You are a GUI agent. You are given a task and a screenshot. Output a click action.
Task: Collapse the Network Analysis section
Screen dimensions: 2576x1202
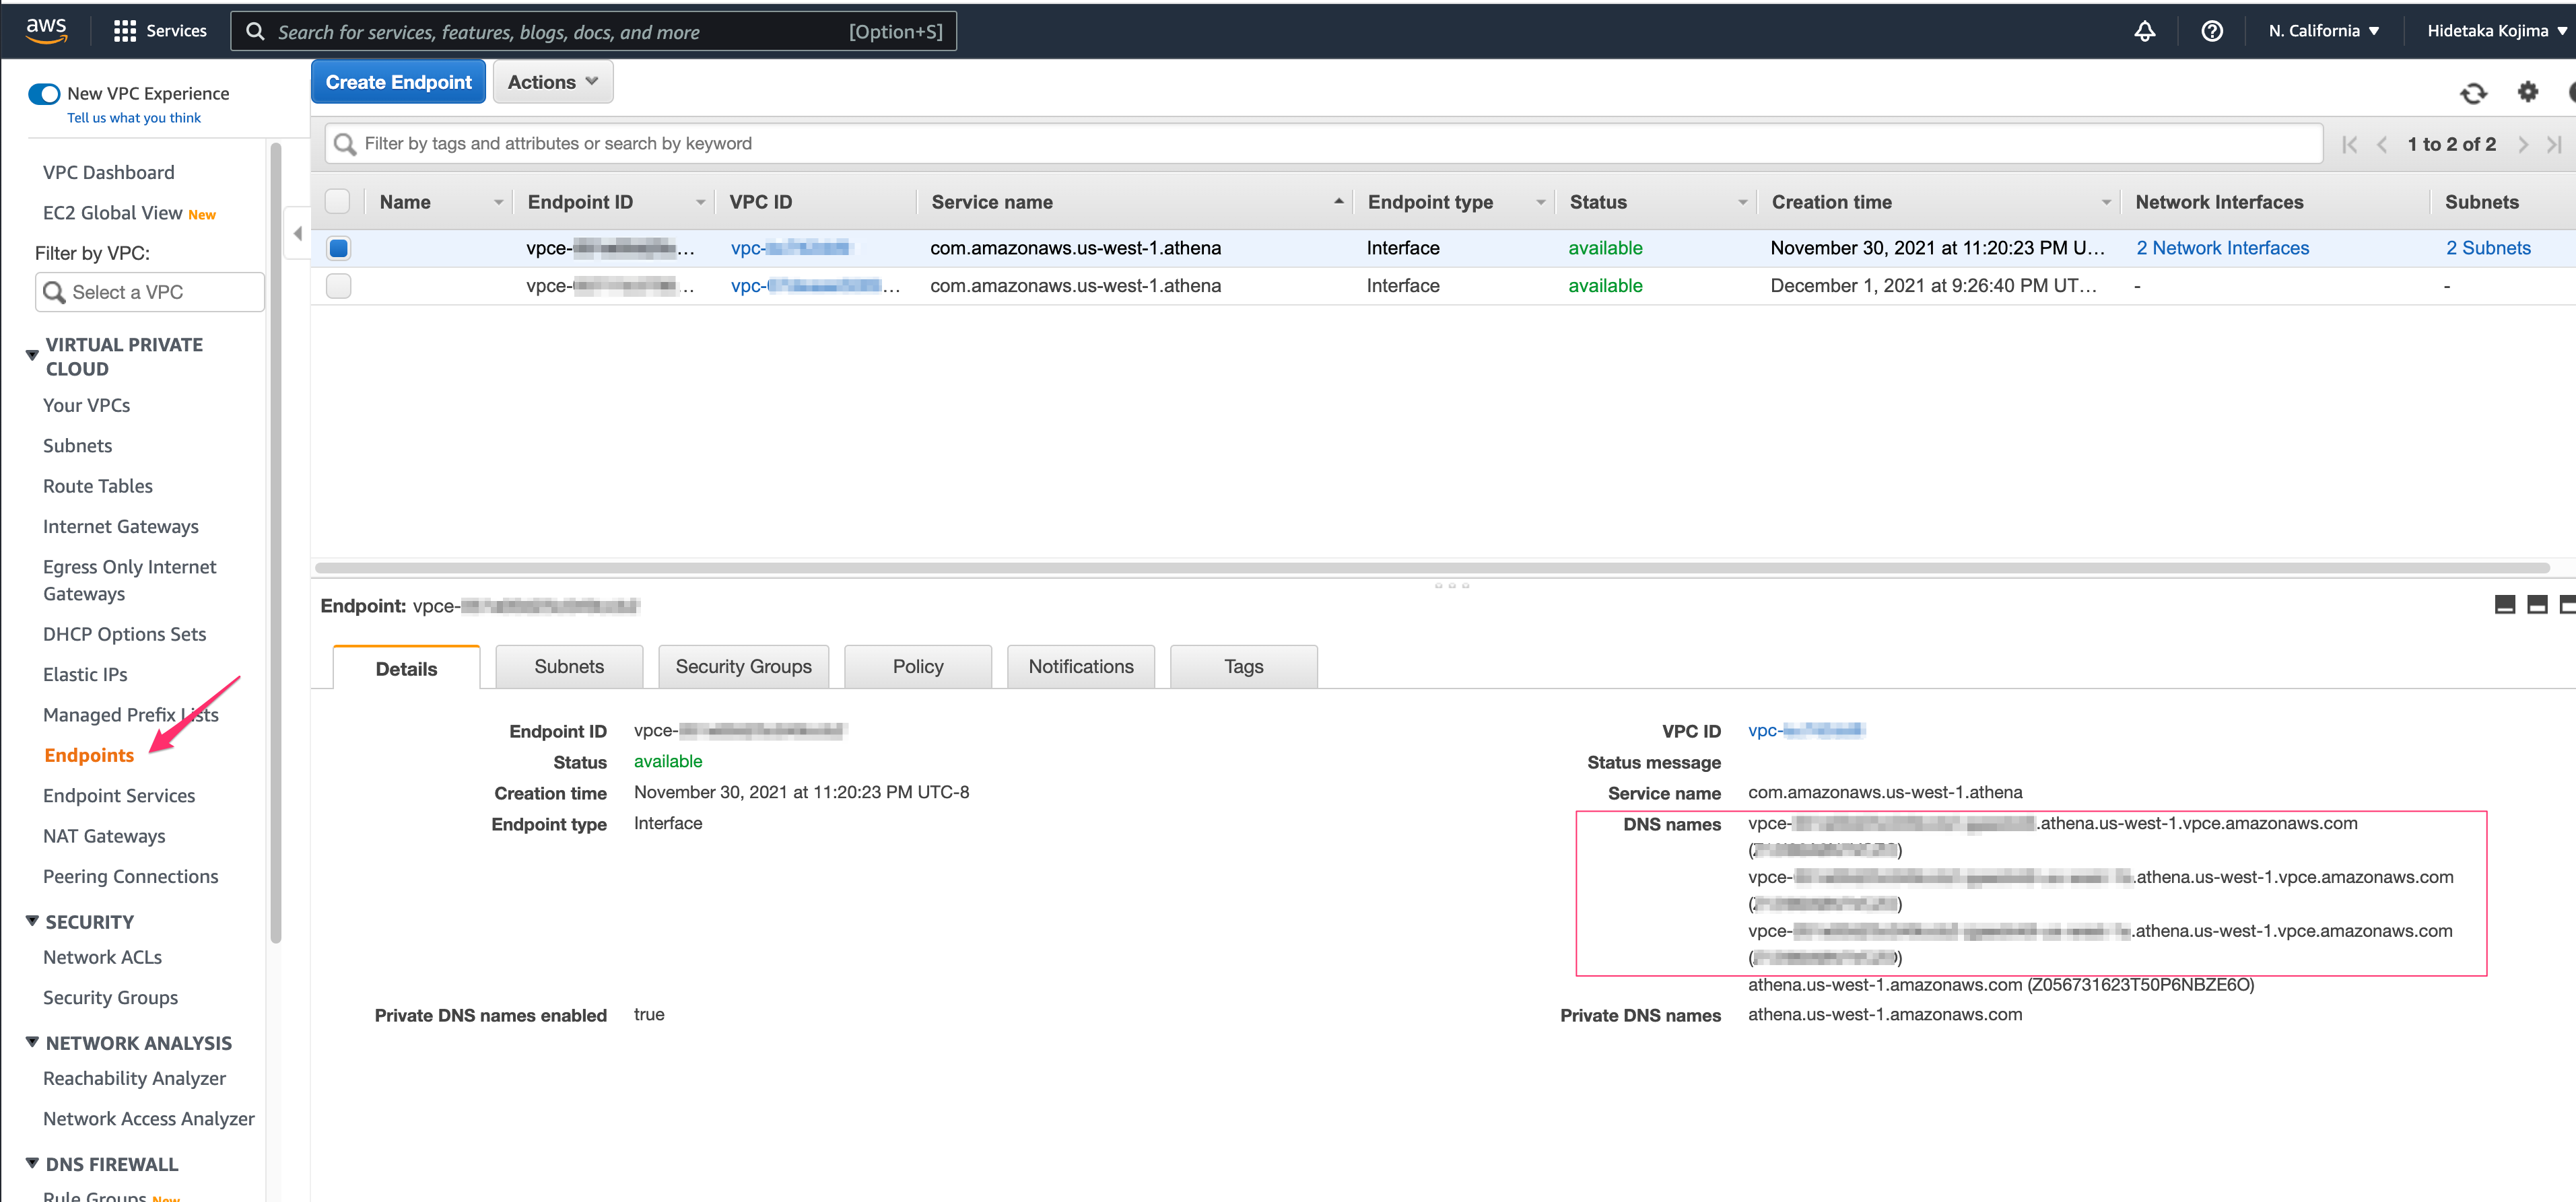[x=32, y=1041]
